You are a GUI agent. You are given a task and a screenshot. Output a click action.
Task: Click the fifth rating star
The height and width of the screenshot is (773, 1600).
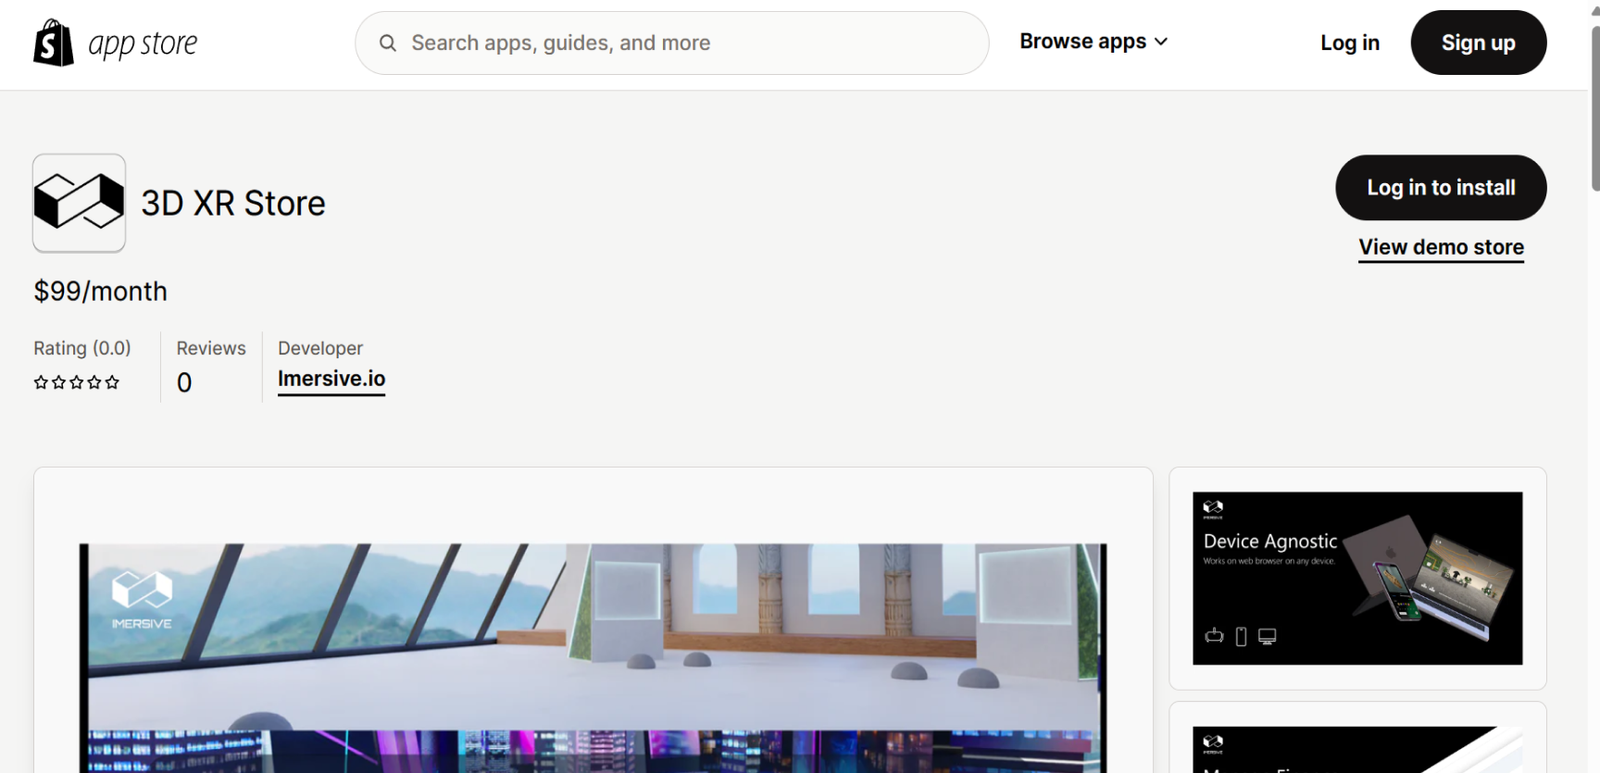(x=112, y=382)
